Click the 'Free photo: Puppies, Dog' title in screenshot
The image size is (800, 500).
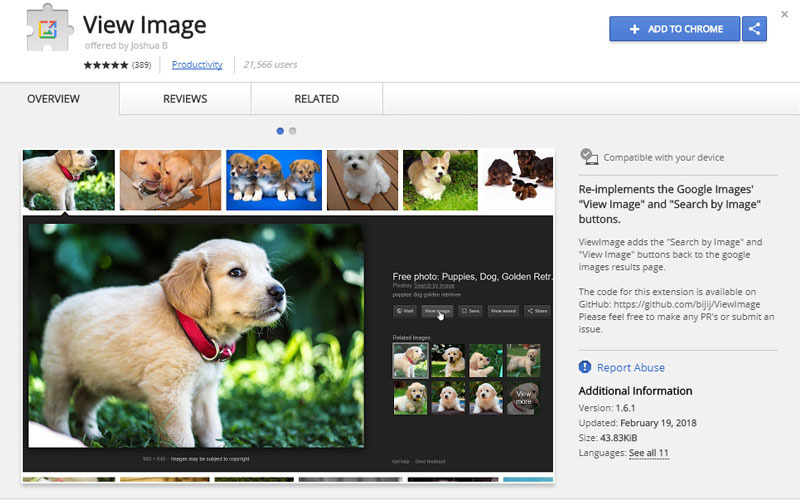click(x=472, y=277)
